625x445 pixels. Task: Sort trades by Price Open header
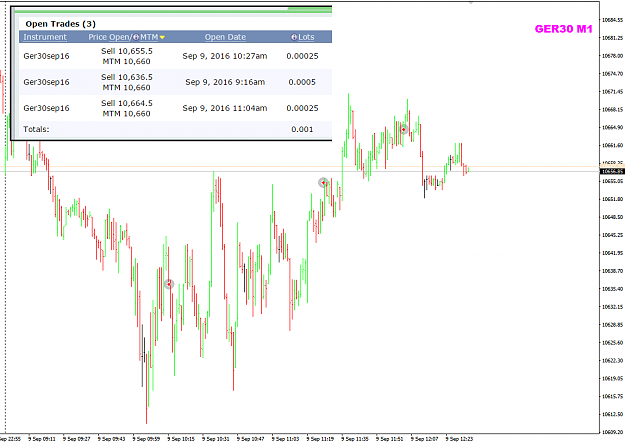point(109,37)
